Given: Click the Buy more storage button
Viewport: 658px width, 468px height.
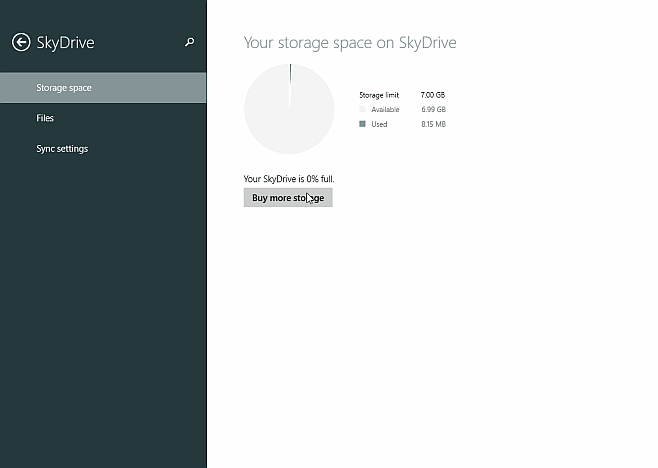Looking at the screenshot, I should pos(288,198).
